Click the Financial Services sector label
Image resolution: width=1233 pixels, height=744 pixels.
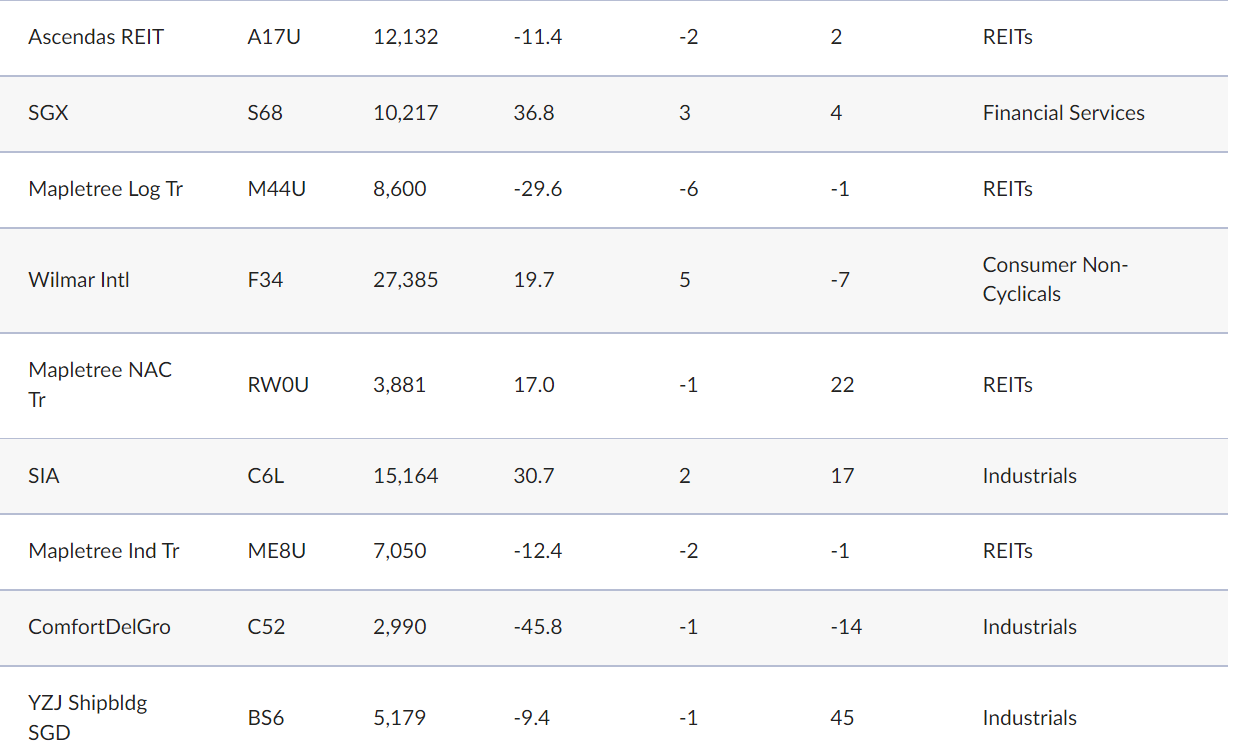pyautogui.click(x=1063, y=113)
